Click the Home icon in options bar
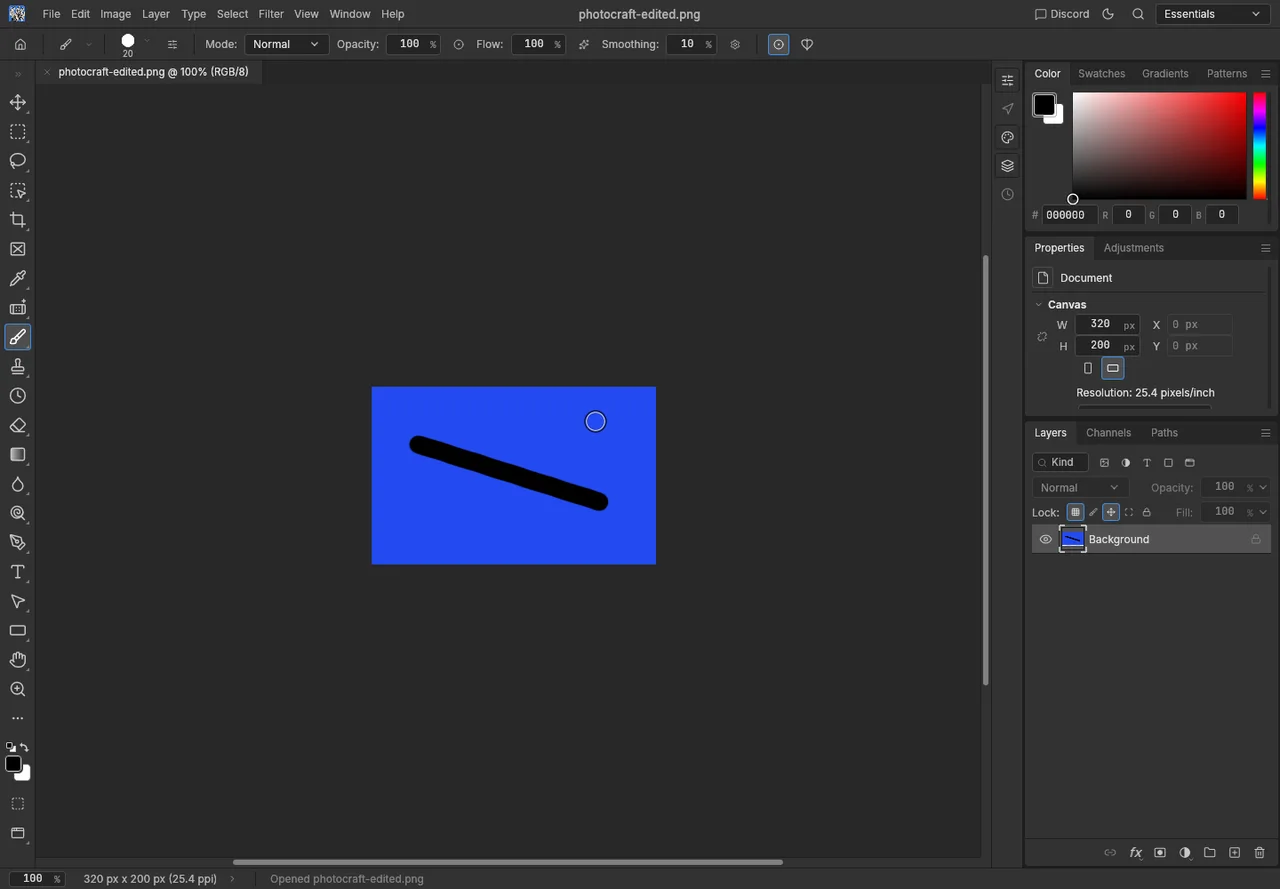This screenshot has width=1280, height=889. click(20, 44)
